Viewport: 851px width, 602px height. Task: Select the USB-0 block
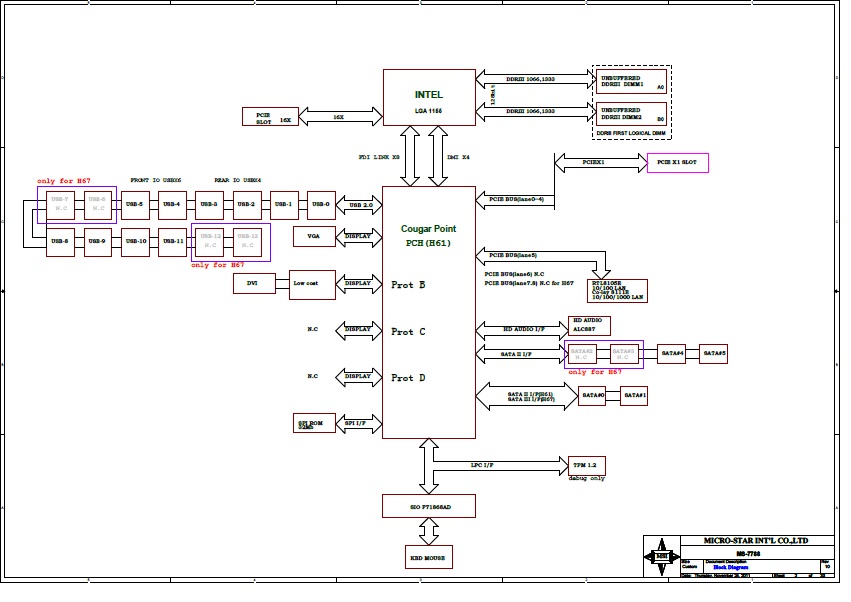pyautogui.click(x=321, y=204)
